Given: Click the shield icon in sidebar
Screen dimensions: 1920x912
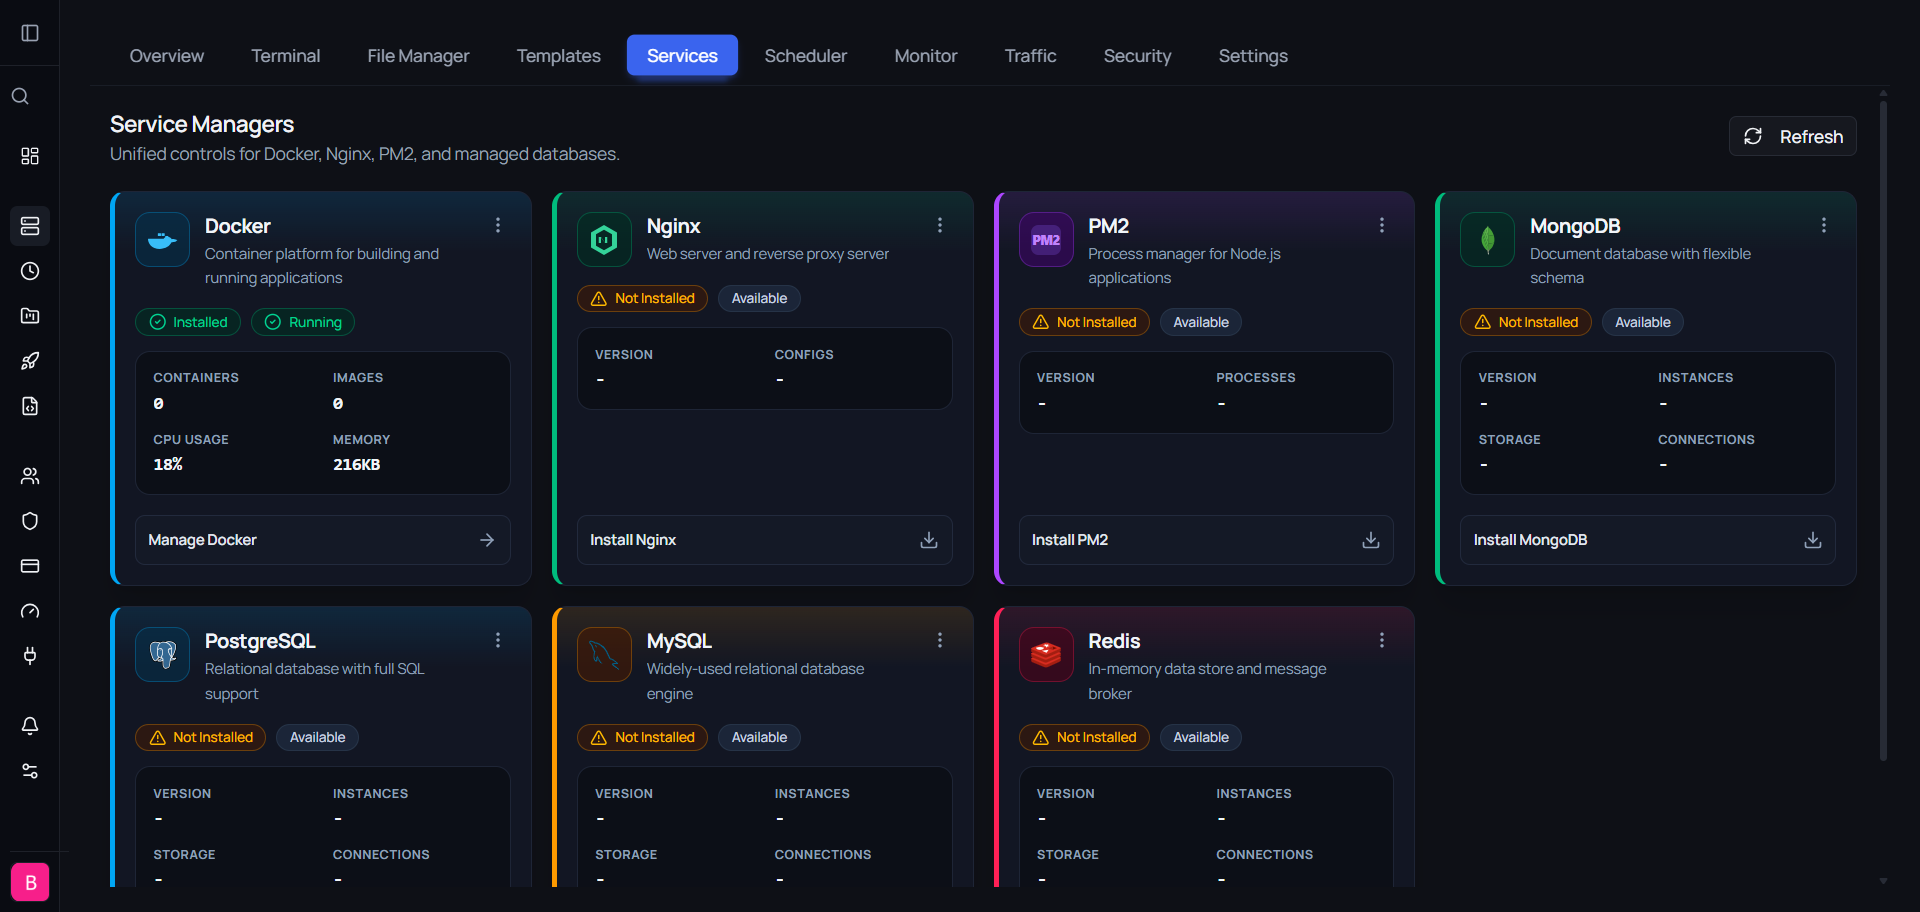Looking at the screenshot, I should tap(30, 521).
